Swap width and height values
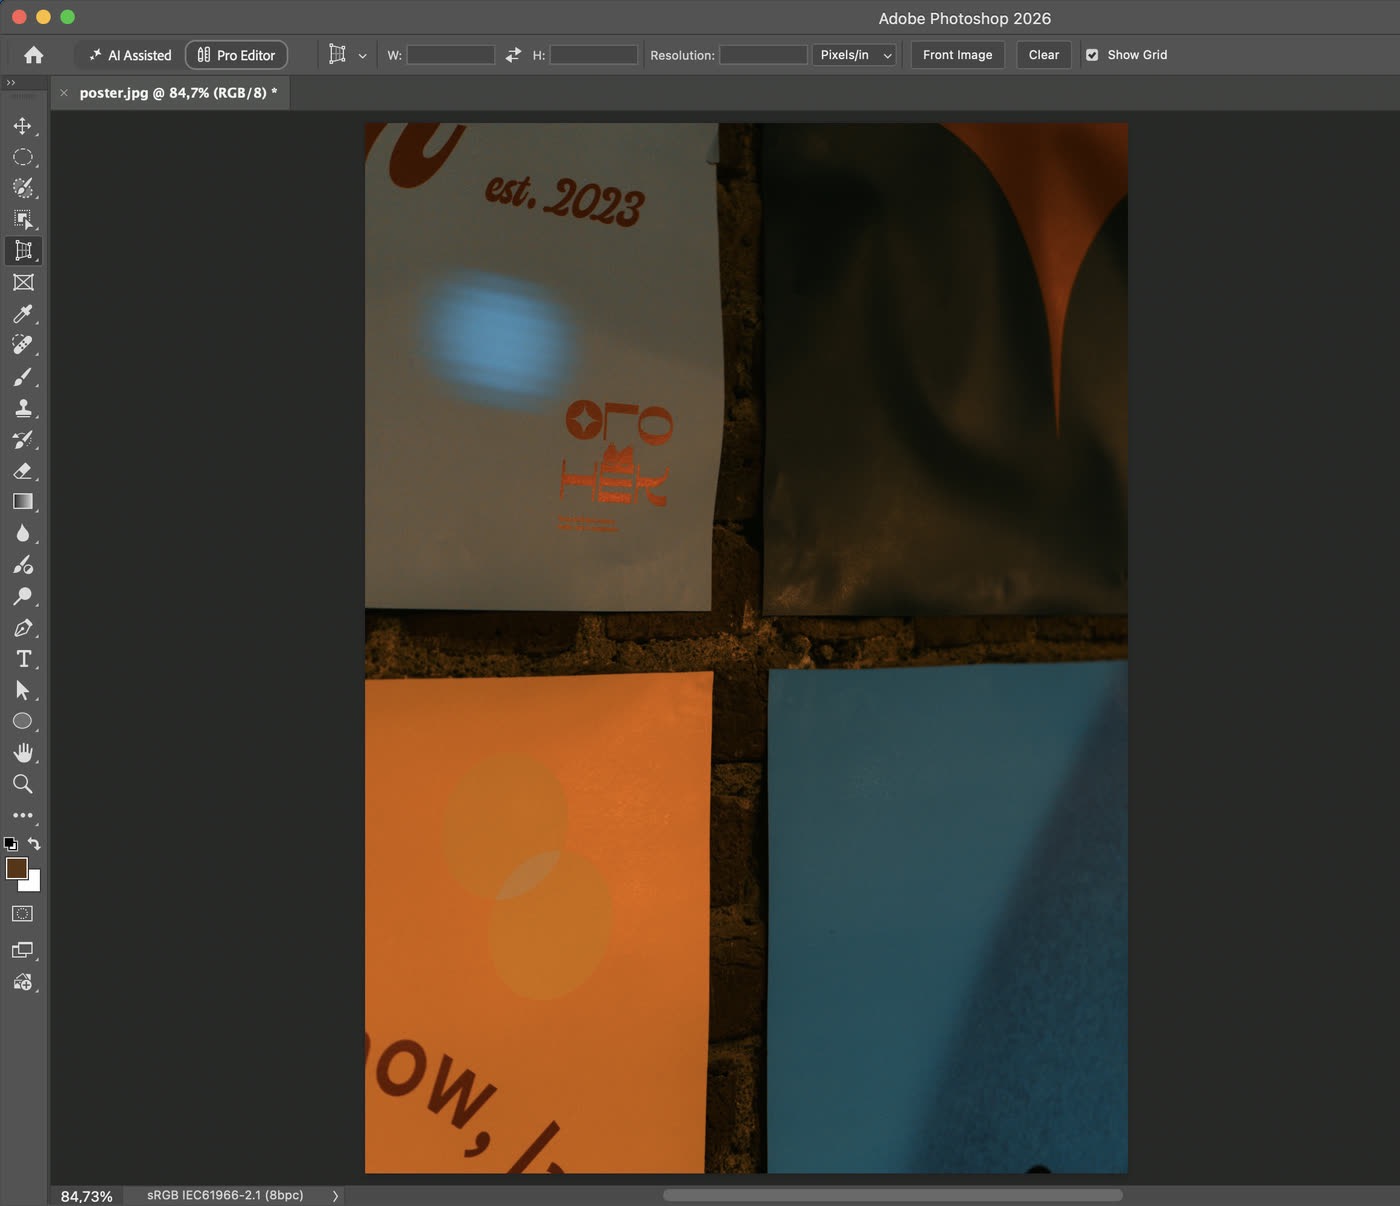Image resolution: width=1400 pixels, height=1206 pixels. click(x=513, y=55)
